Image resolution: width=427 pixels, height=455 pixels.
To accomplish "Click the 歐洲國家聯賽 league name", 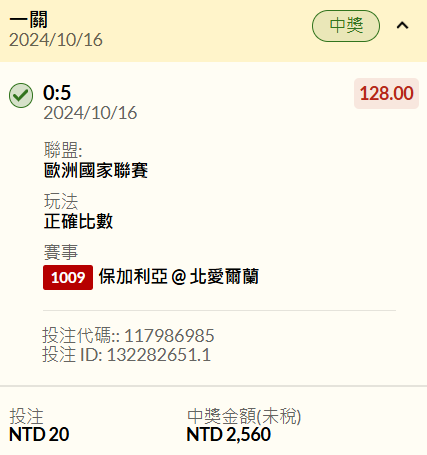I will (96, 170).
